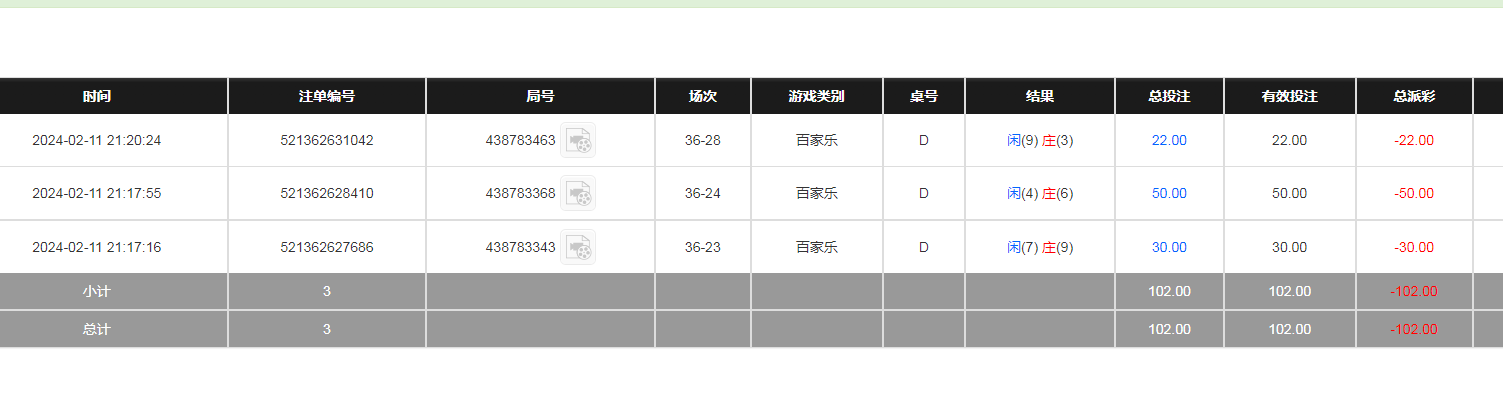The width and height of the screenshot is (1503, 399).
Task: Select bet number 521362628410
Action: [x=327, y=194]
